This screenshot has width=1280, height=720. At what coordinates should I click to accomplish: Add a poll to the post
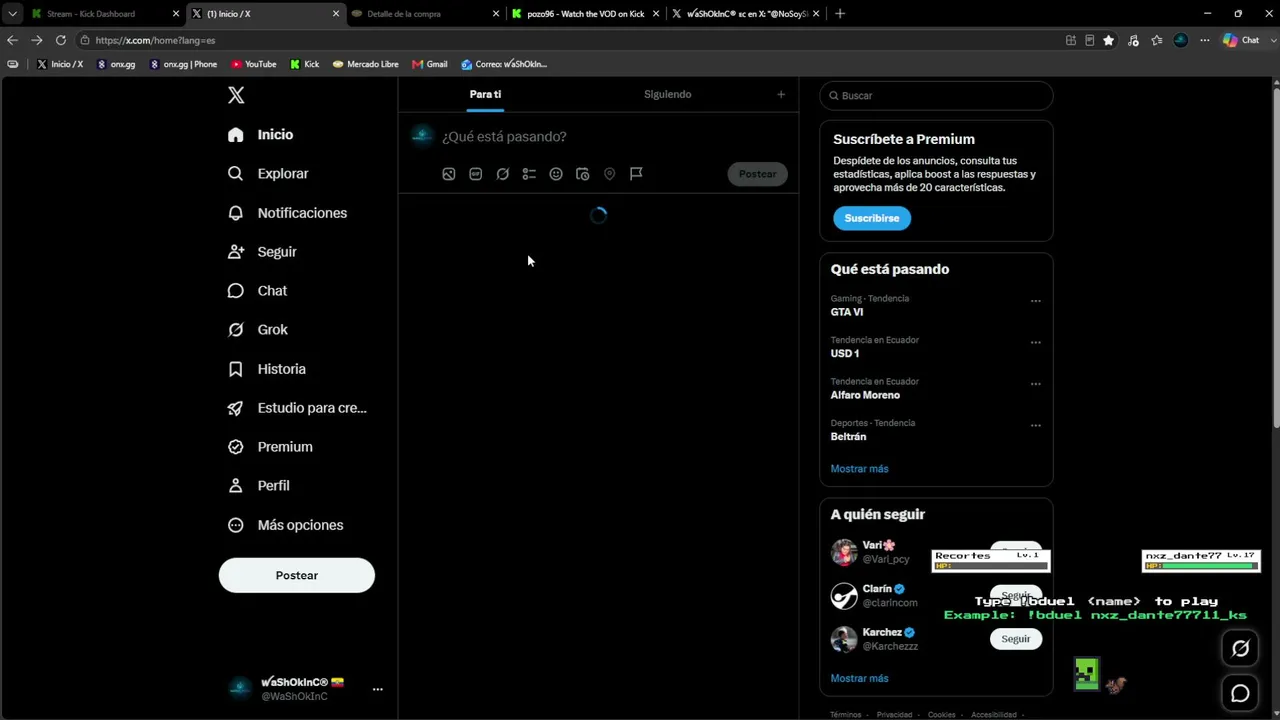[529, 174]
